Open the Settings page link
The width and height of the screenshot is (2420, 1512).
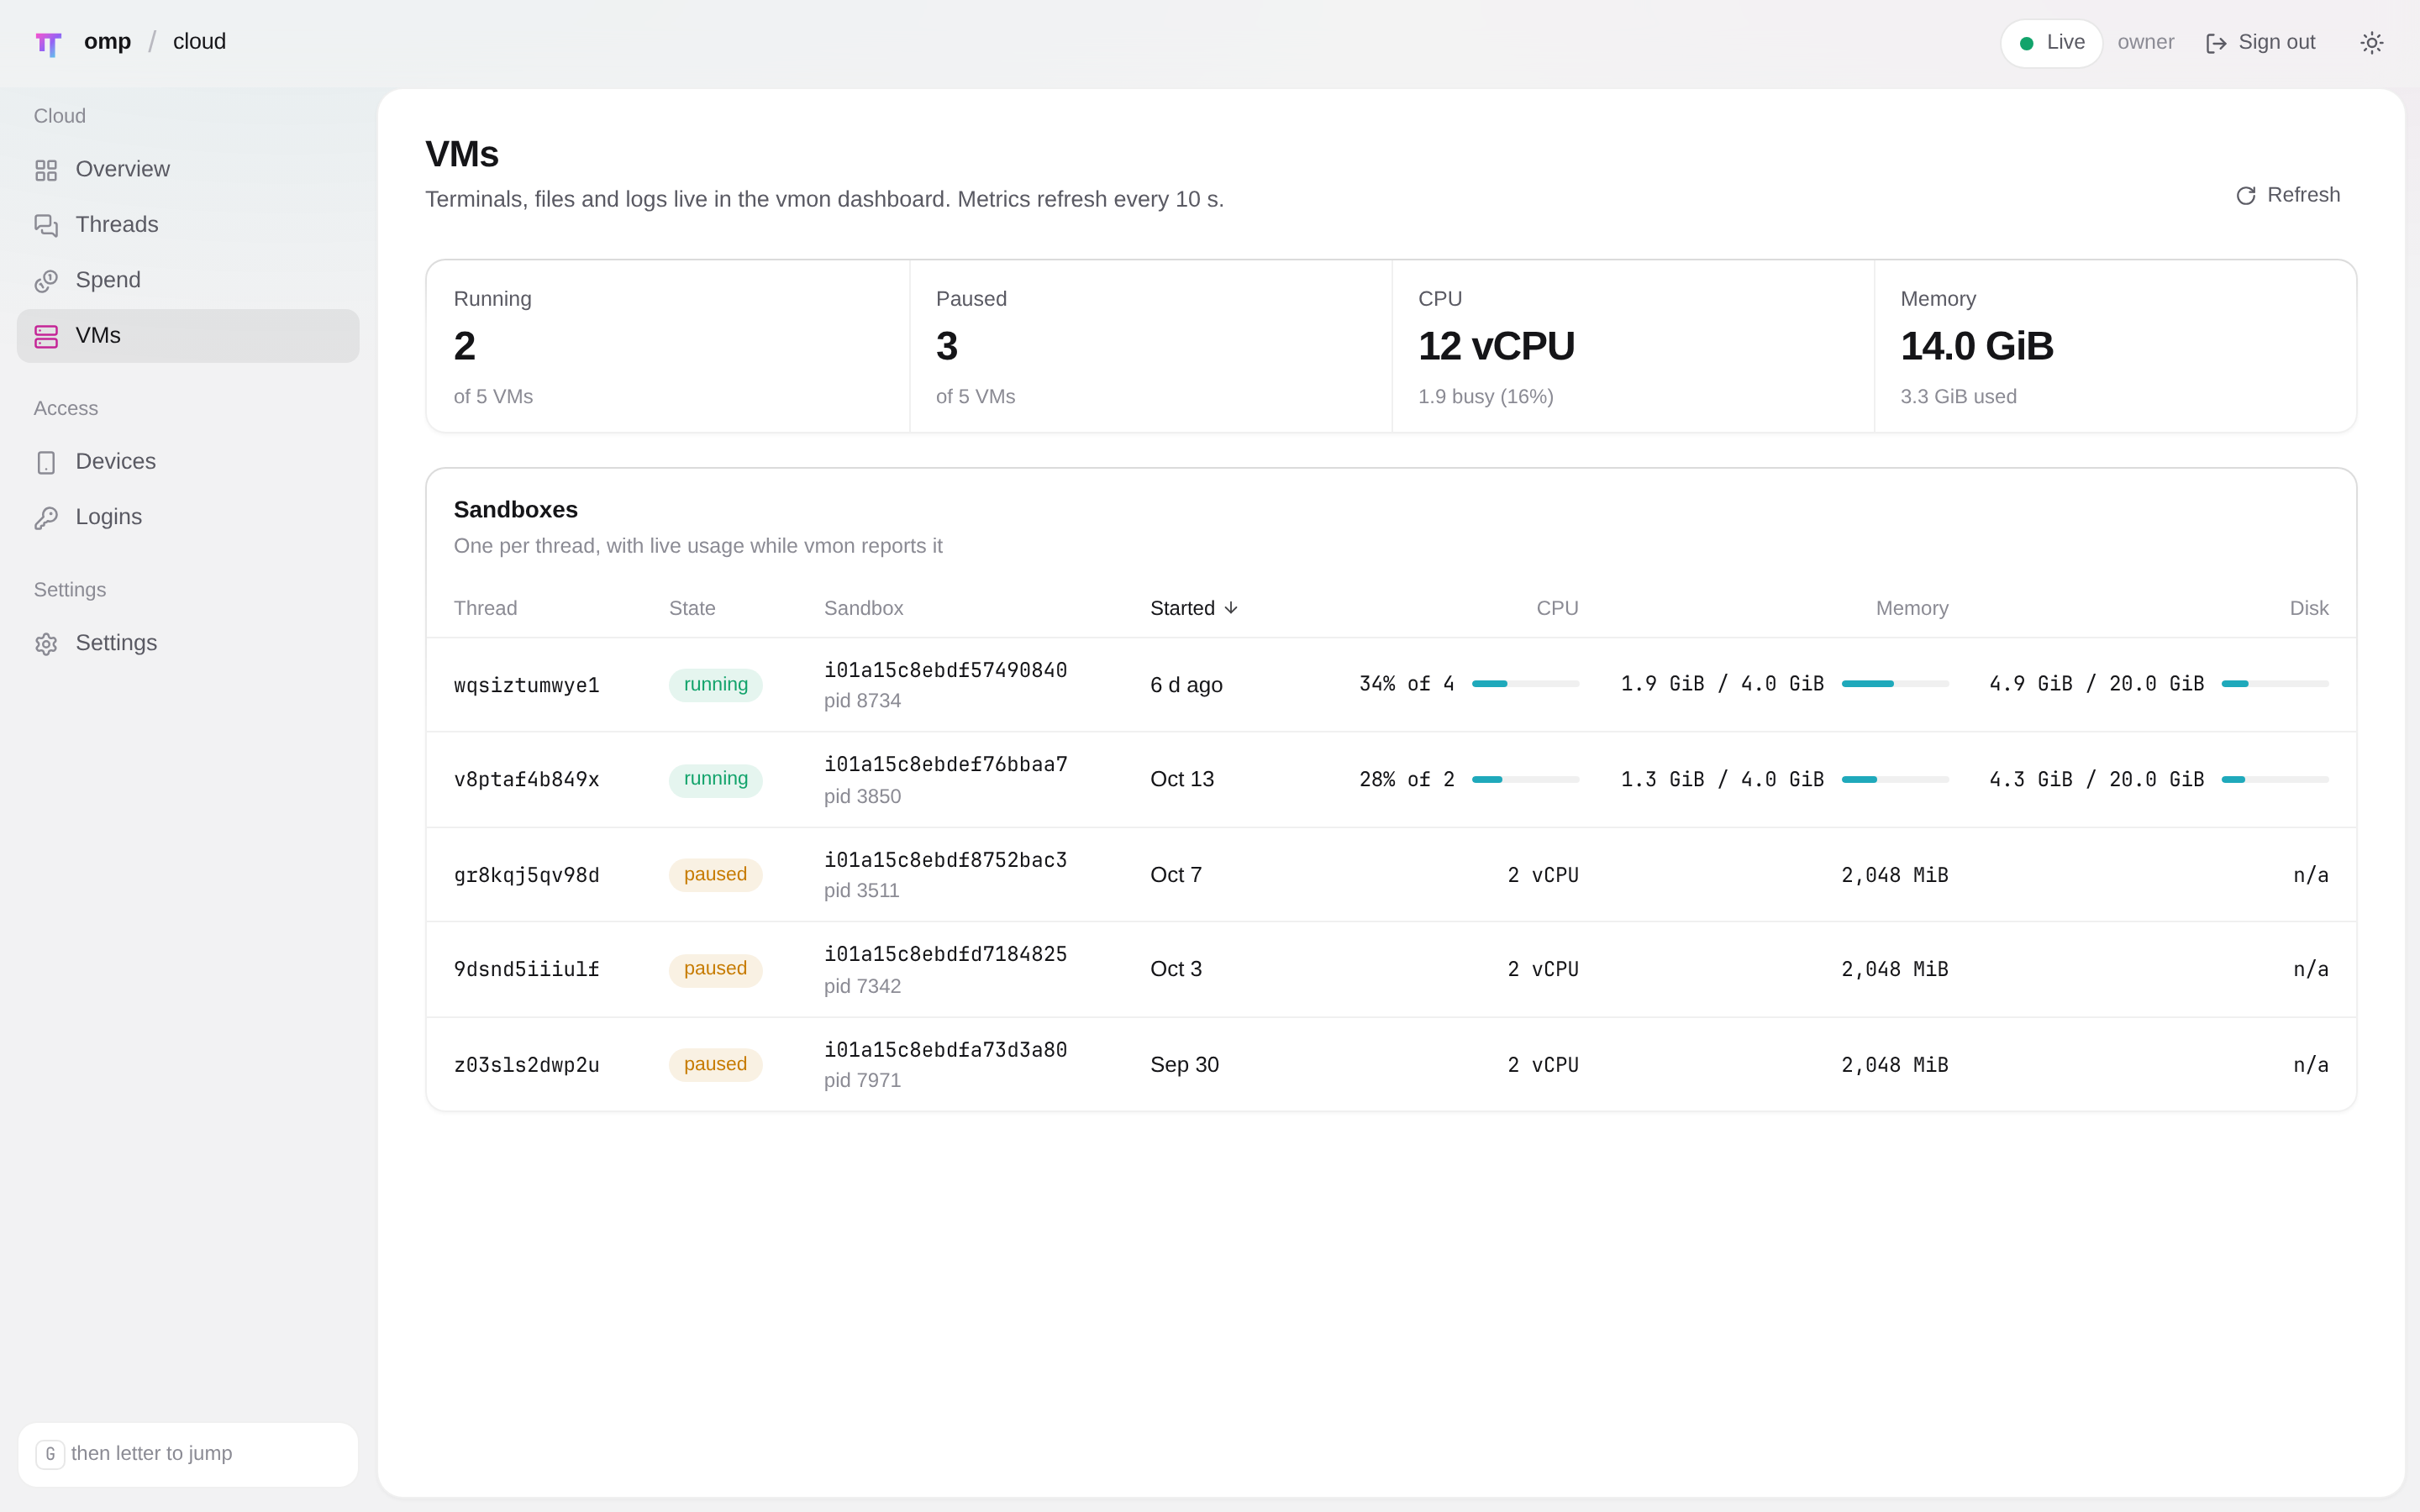point(188,644)
